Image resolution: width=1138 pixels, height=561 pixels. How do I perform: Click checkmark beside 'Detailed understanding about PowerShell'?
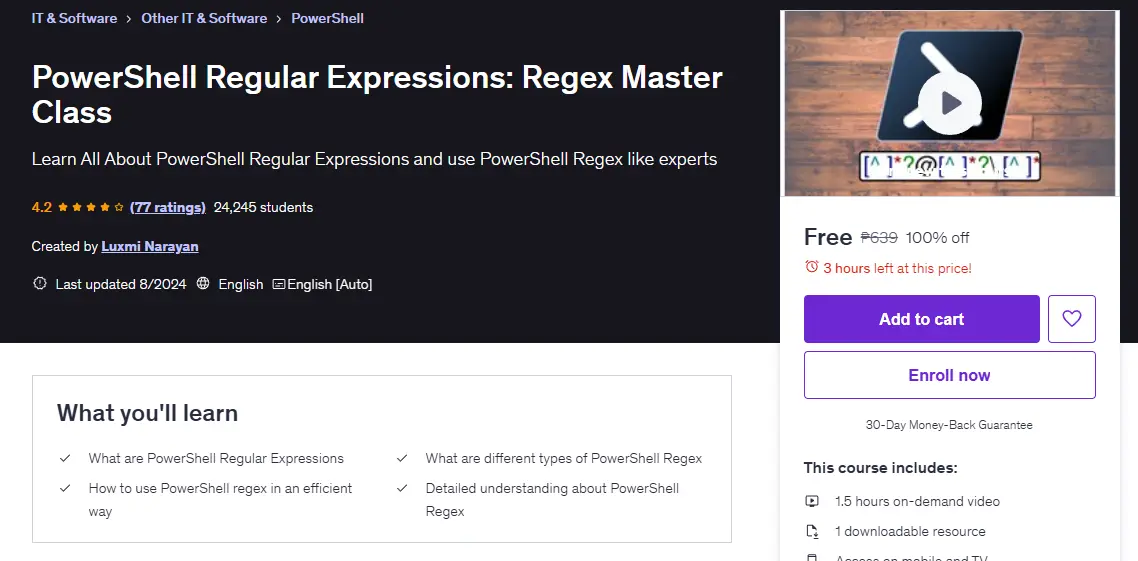click(x=401, y=488)
